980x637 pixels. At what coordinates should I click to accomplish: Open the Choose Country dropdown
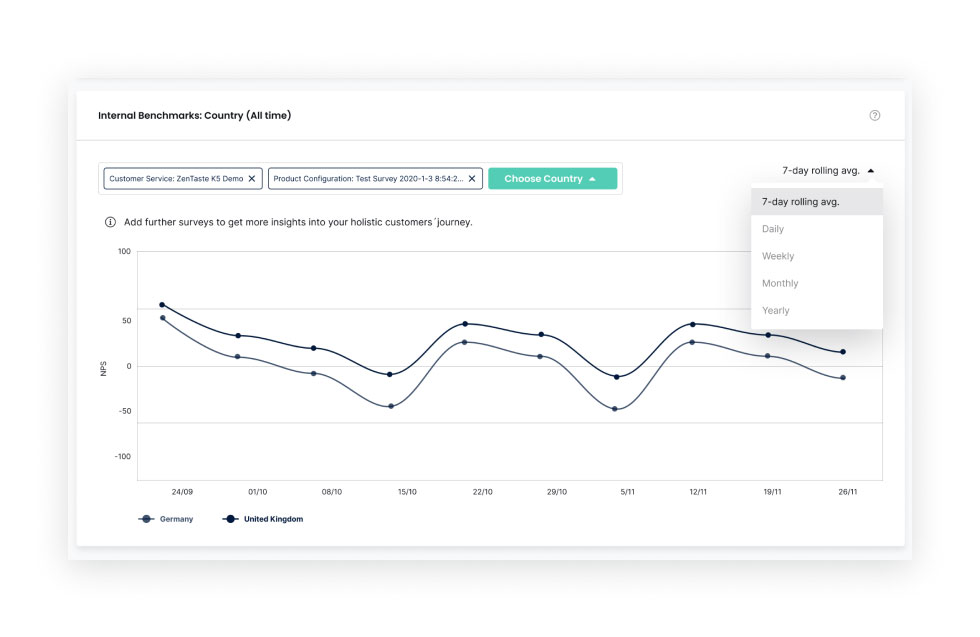point(552,179)
